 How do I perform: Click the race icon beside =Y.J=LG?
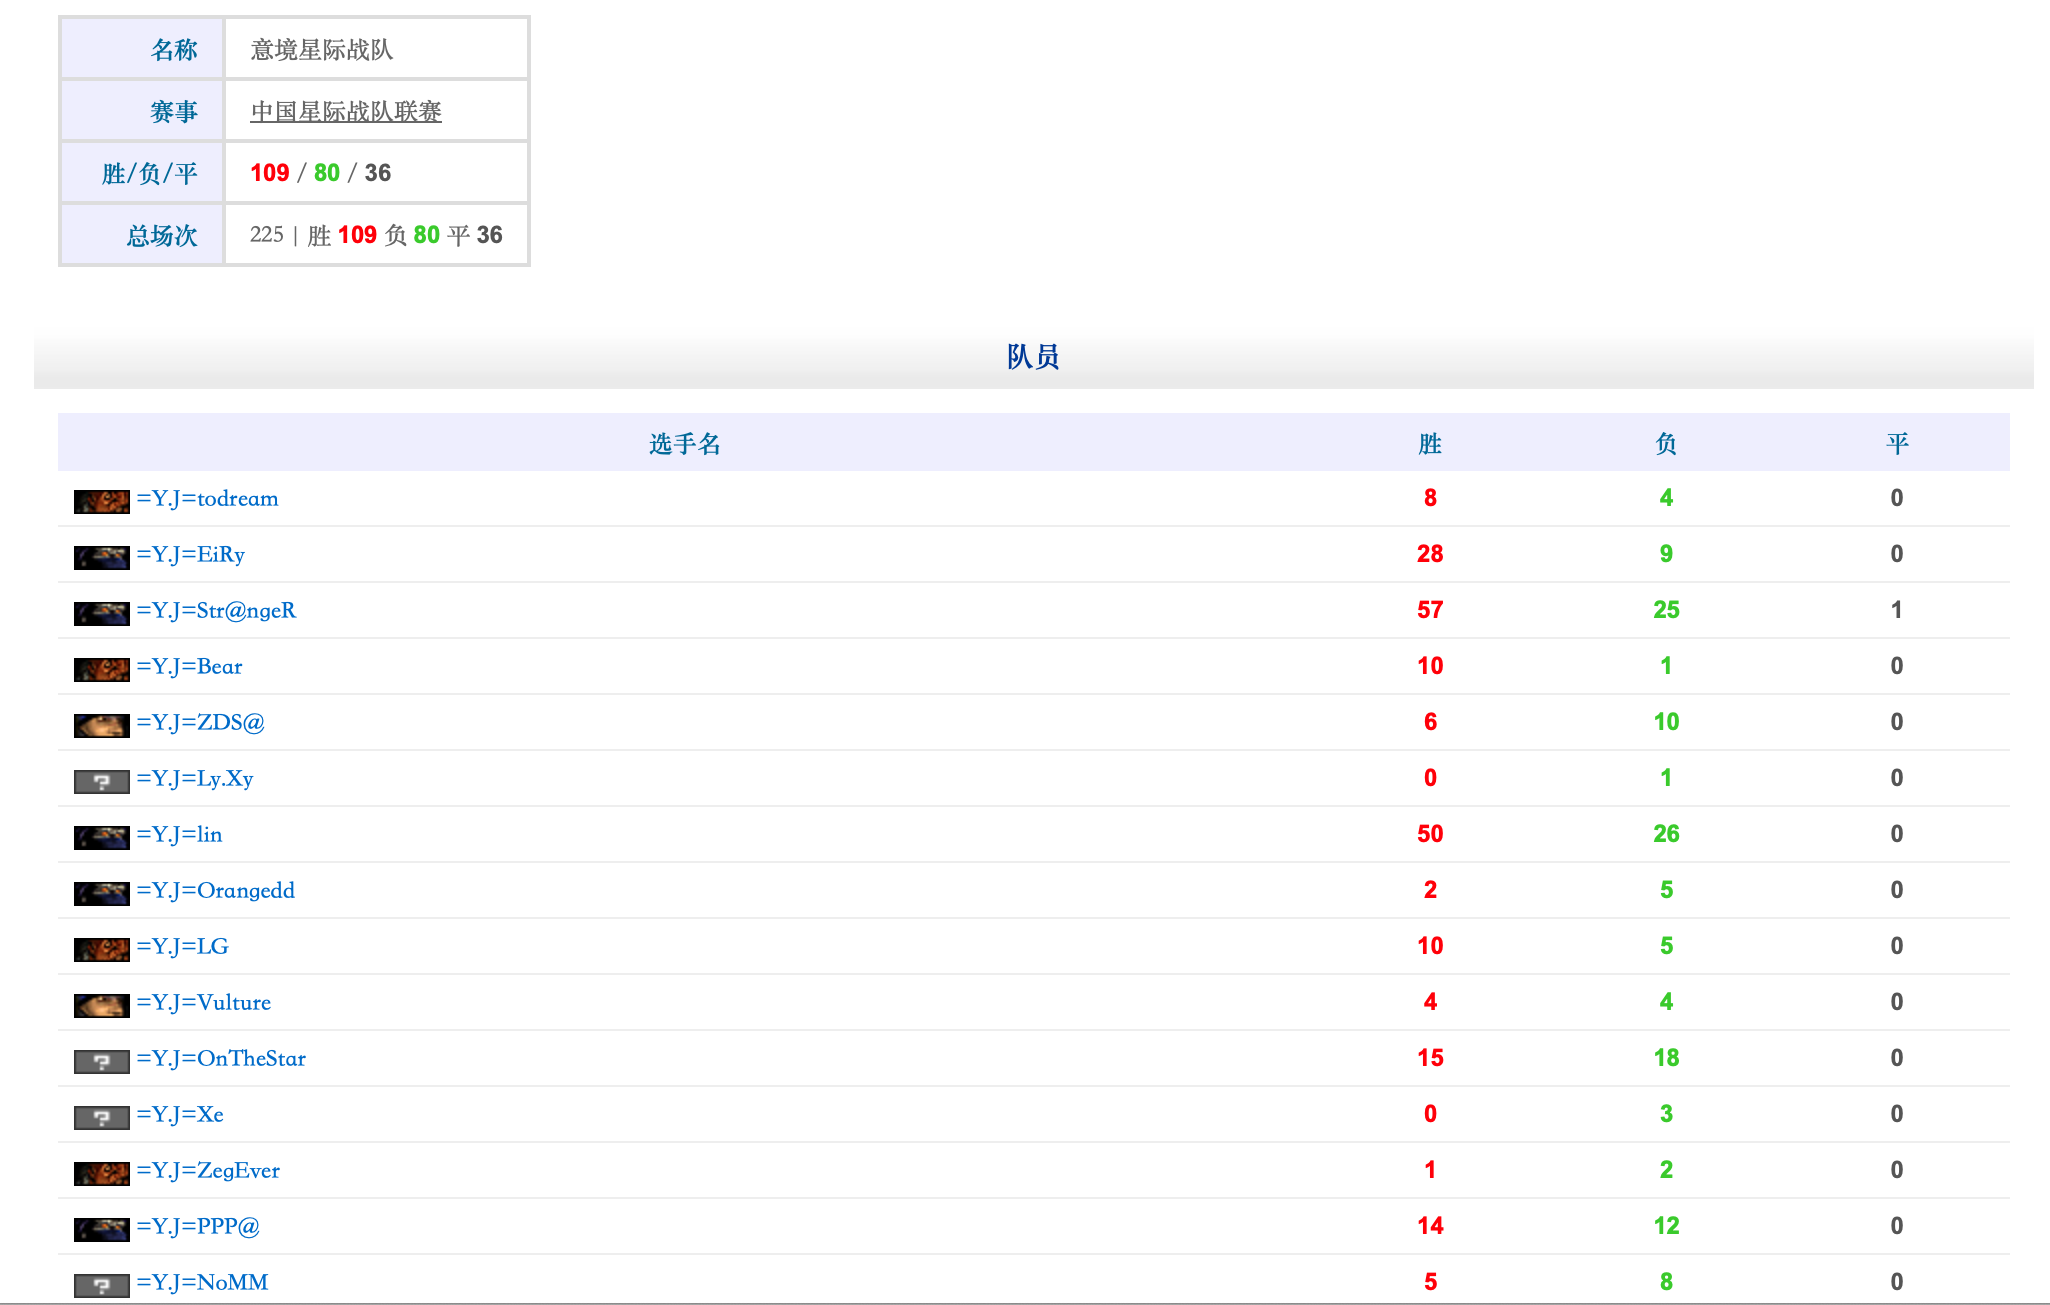point(102,949)
